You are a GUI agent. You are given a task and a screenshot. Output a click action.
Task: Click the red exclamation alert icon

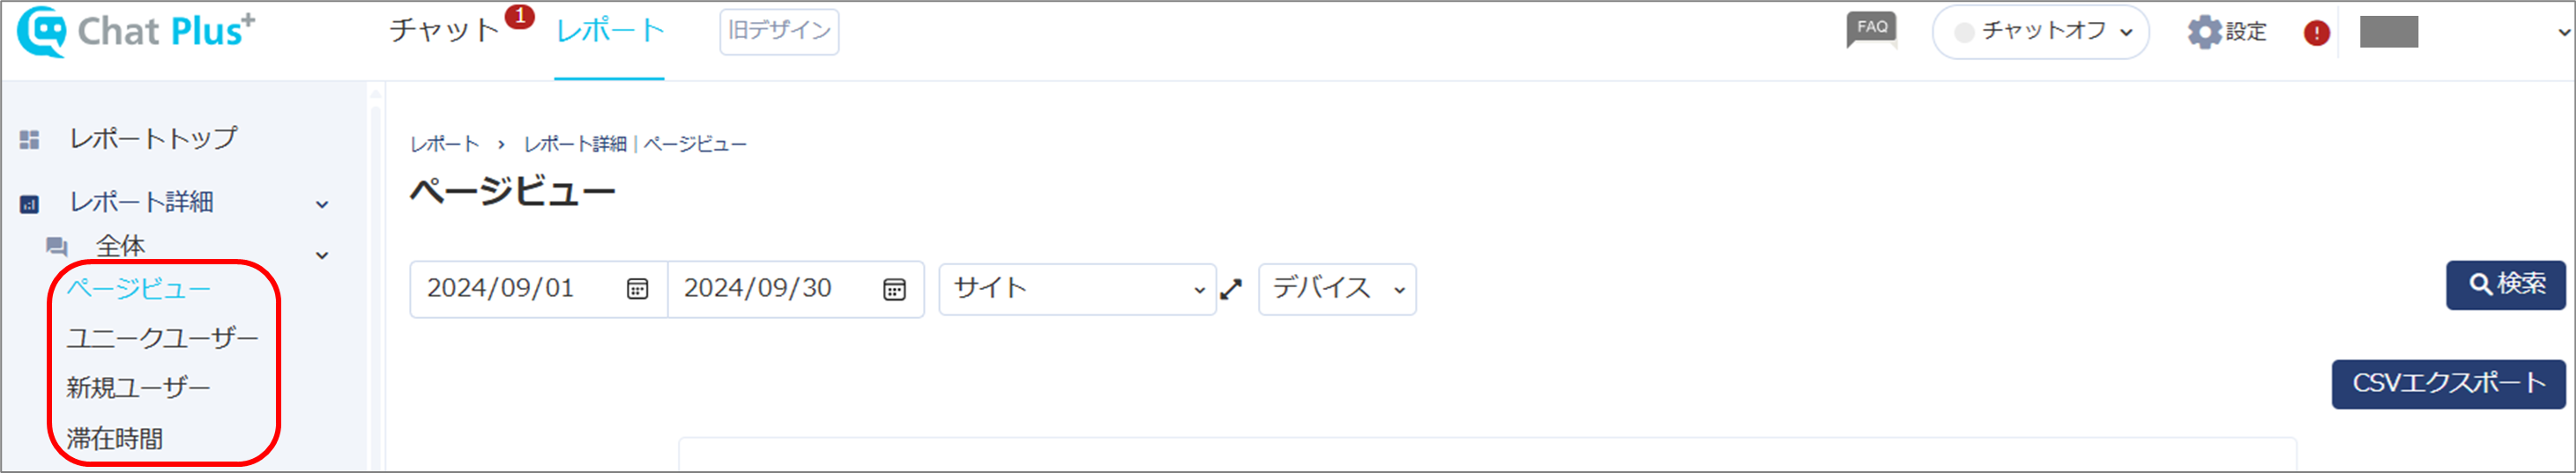click(x=2316, y=33)
